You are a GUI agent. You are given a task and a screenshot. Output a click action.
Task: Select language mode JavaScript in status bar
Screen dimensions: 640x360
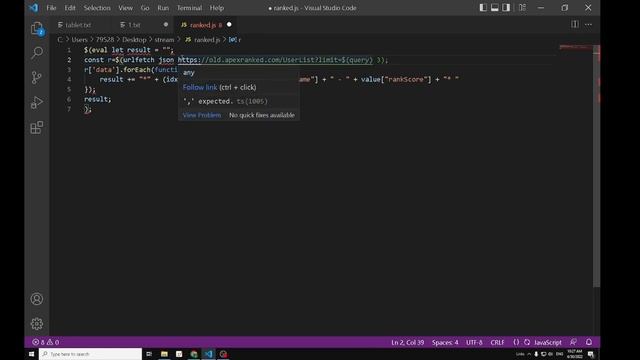click(x=548, y=342)
